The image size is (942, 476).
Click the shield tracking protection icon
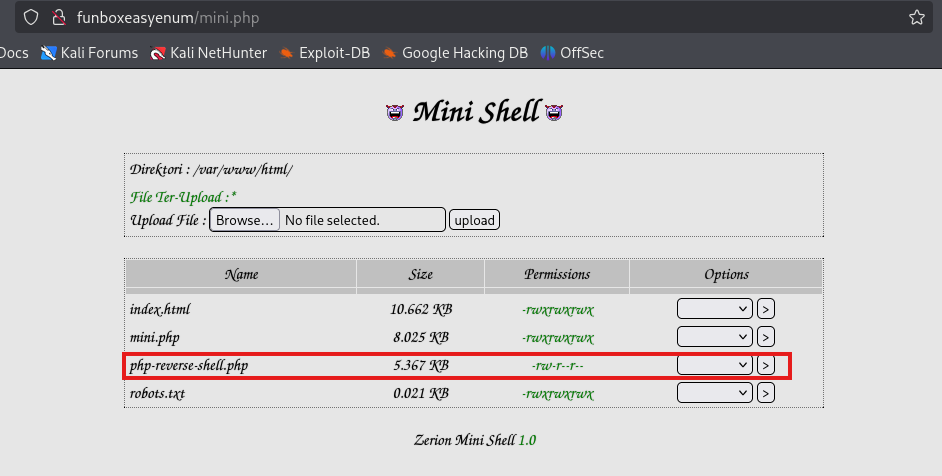point(32,17)
